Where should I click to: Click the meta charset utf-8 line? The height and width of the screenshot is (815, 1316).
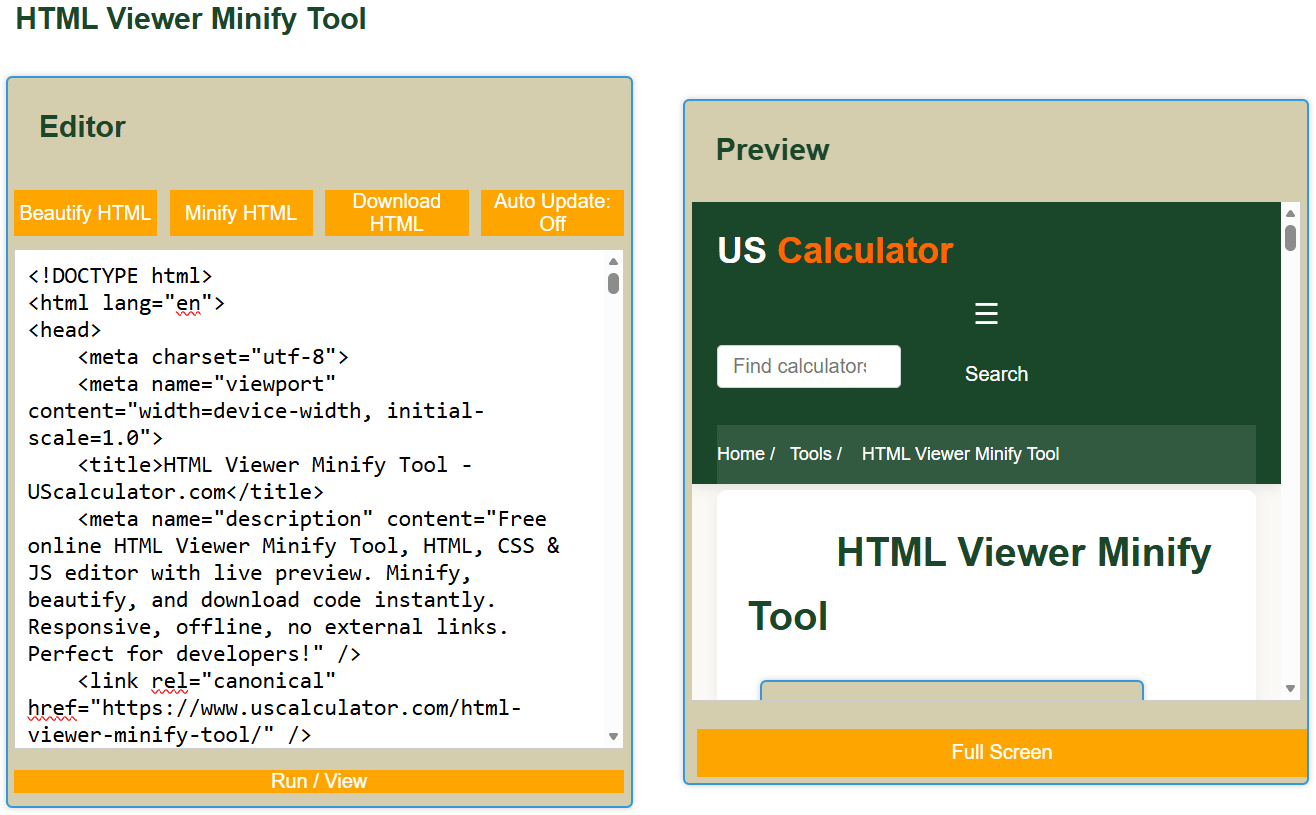[x=213, y=357]
